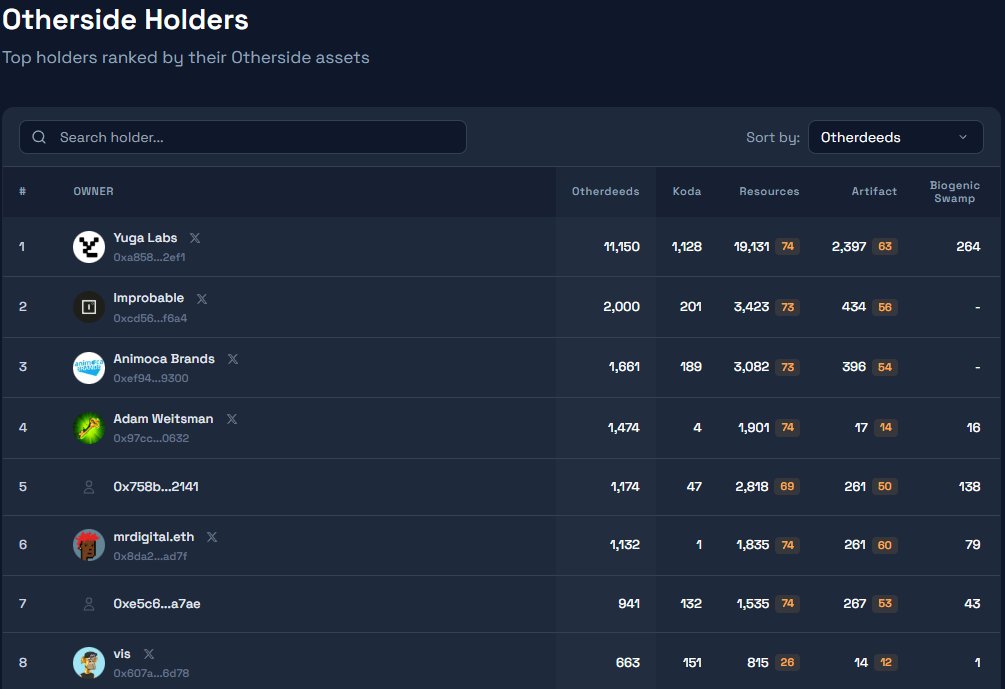
Task: Click the 26 badge in the vis row
Action: [787, 662]
